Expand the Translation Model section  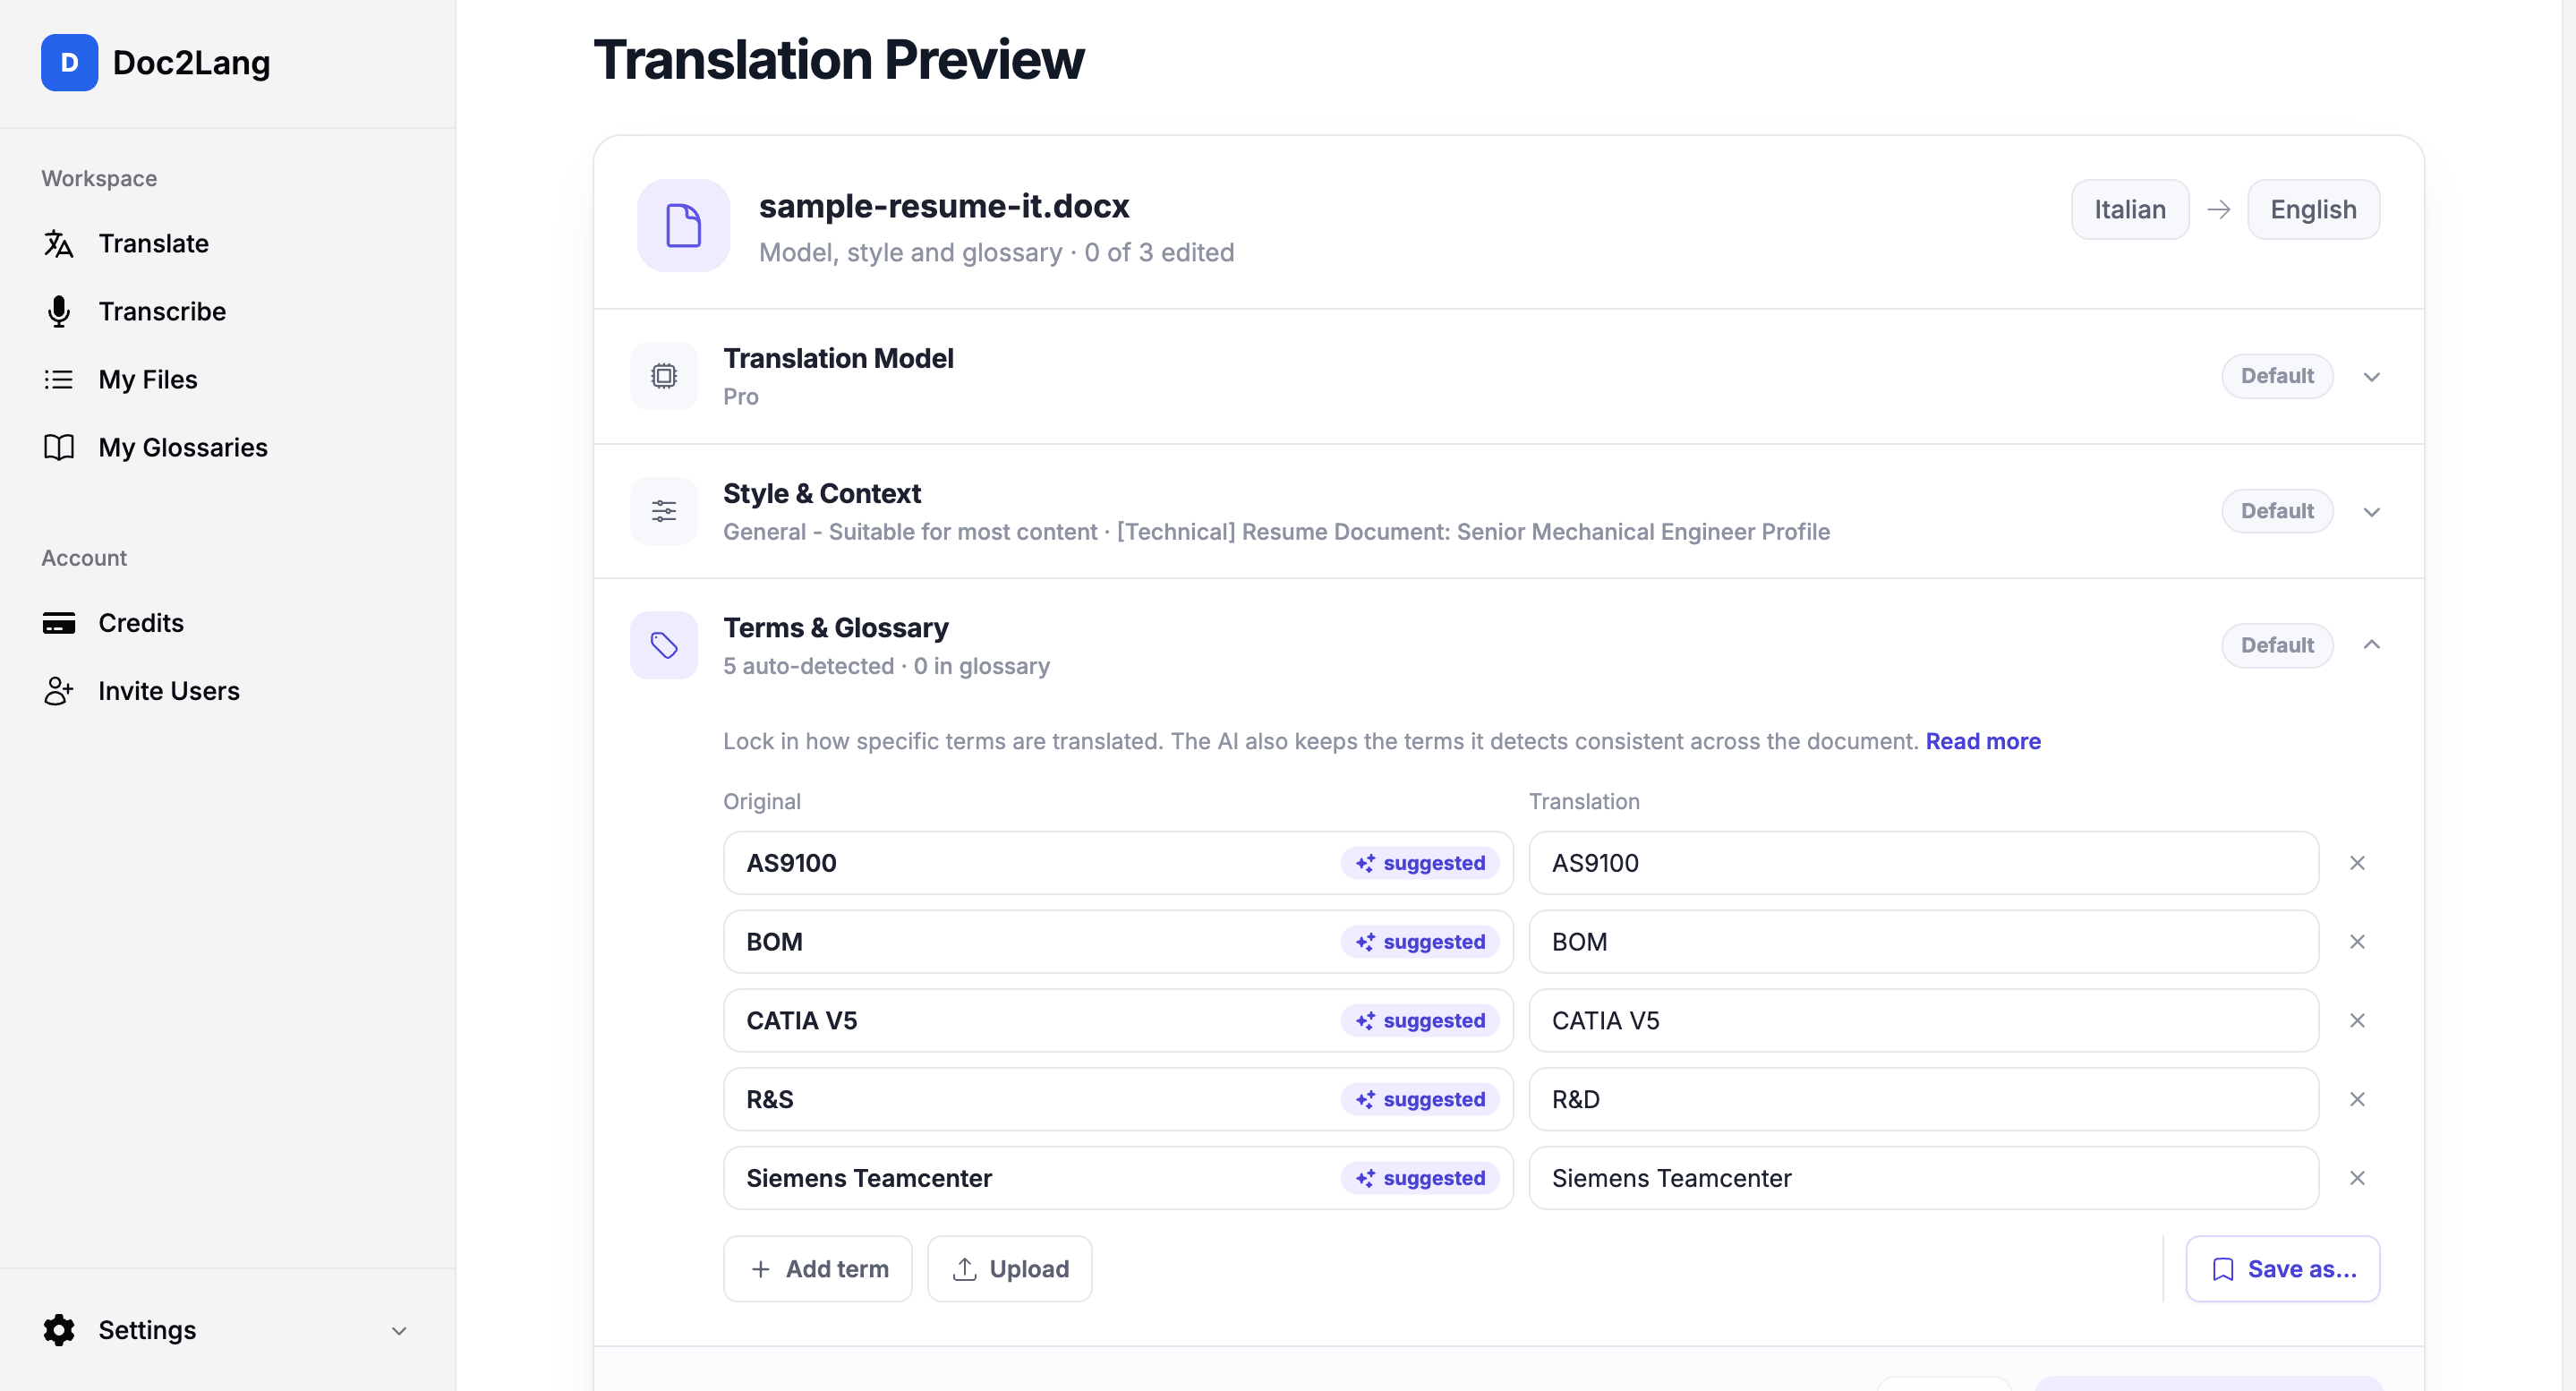pos(2371,376)
